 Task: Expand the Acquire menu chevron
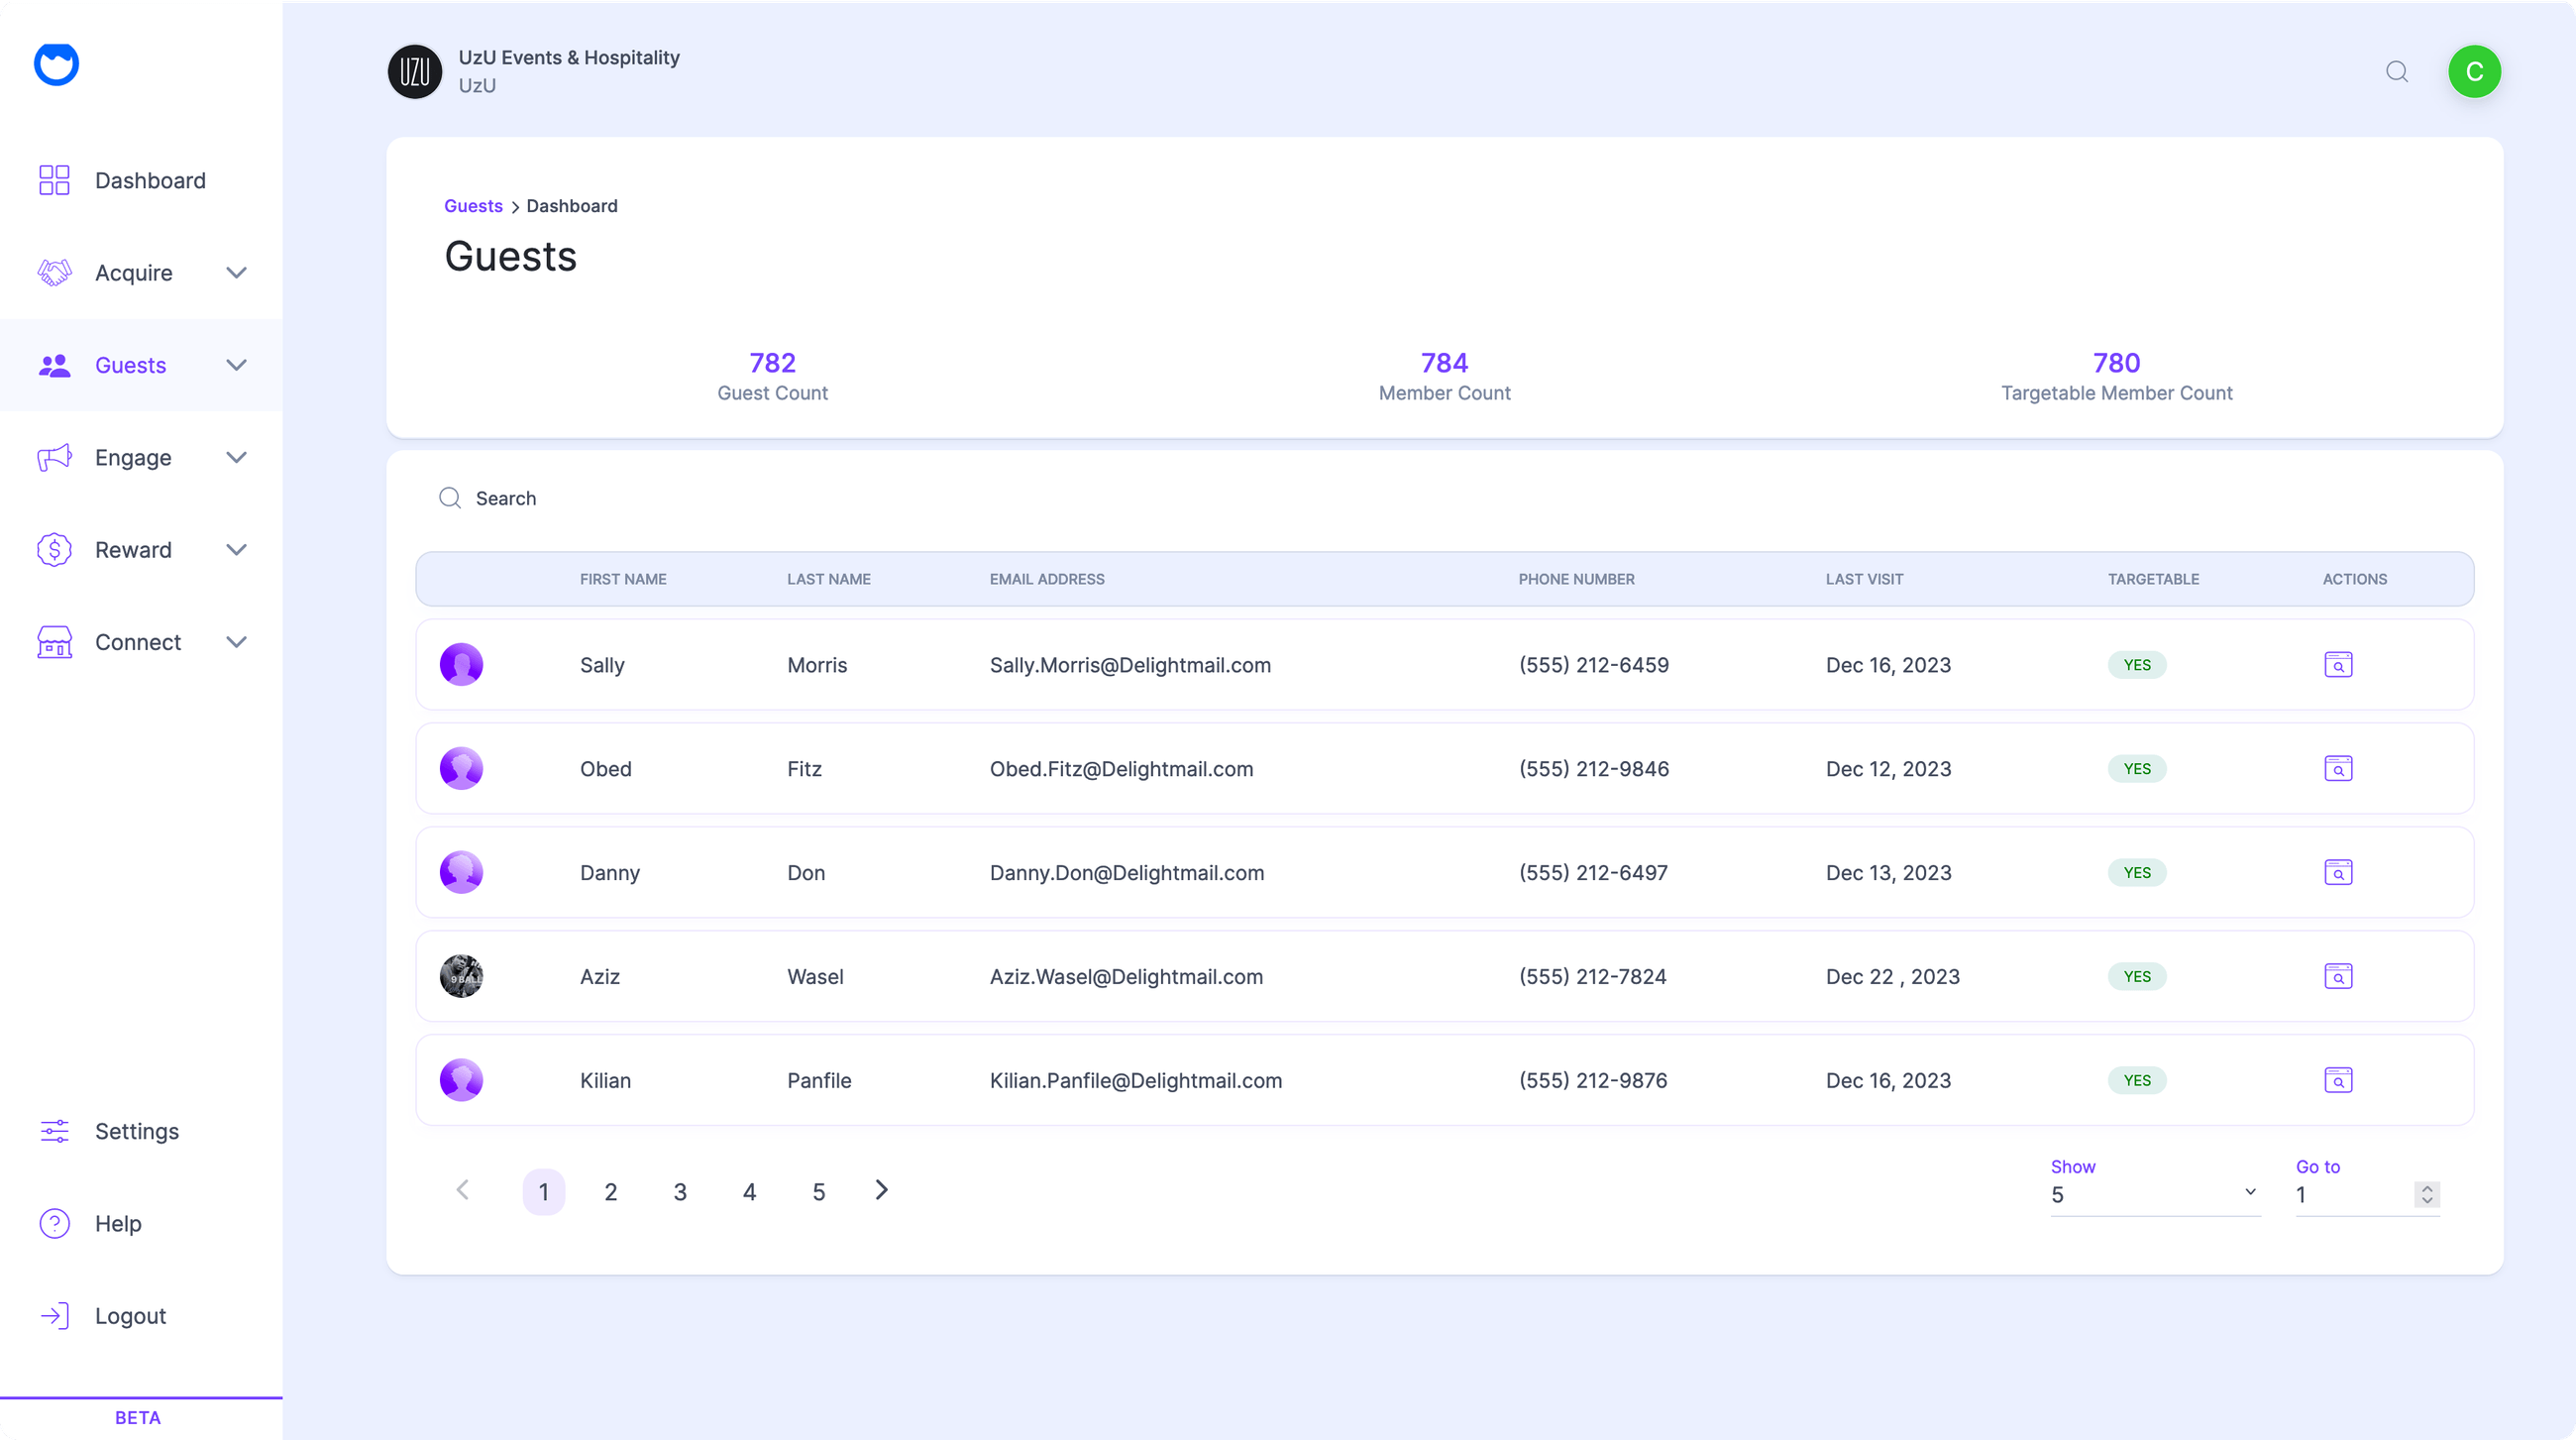pos(236,273)
